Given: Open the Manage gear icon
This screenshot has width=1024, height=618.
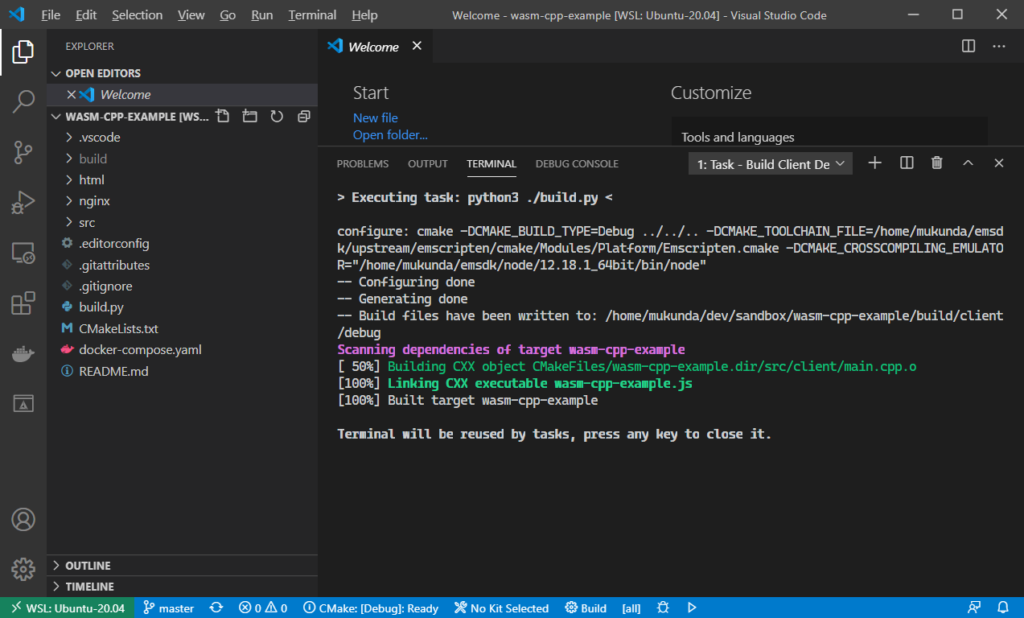Looking at the screenshot, I should (x=23, y=569).
